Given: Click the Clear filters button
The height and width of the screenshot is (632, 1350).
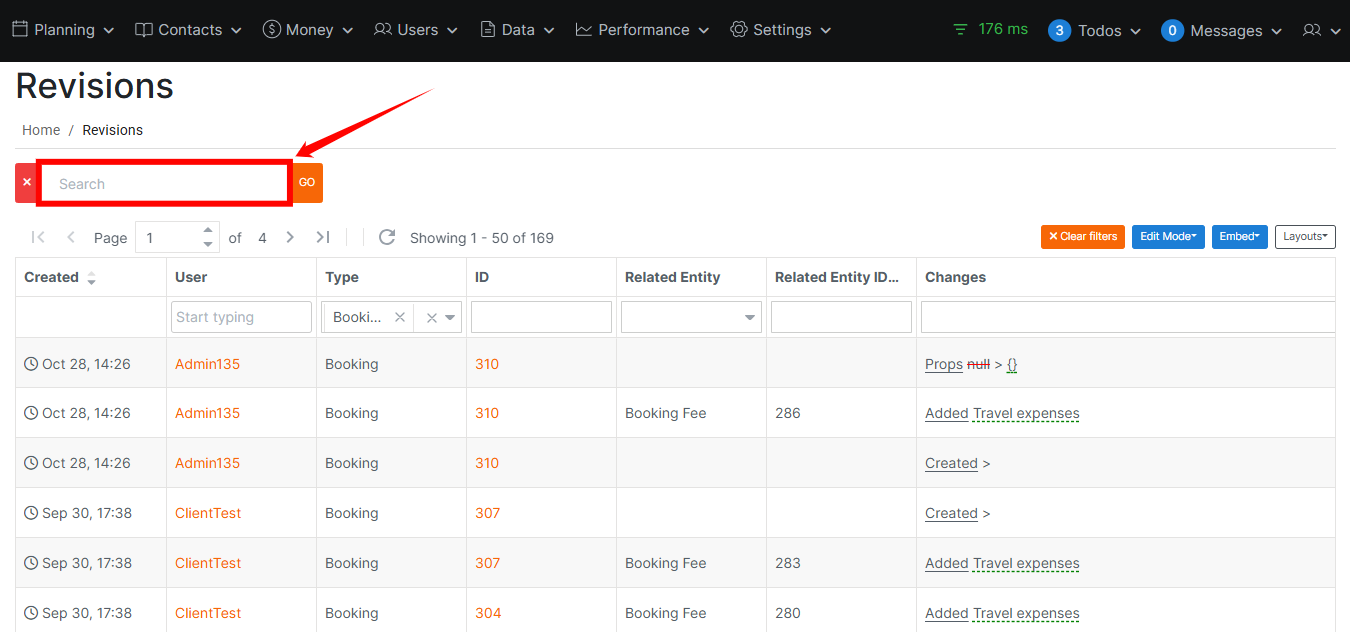Looking at the screenshot, I should pyautogui.click(x=1082, y=237).
